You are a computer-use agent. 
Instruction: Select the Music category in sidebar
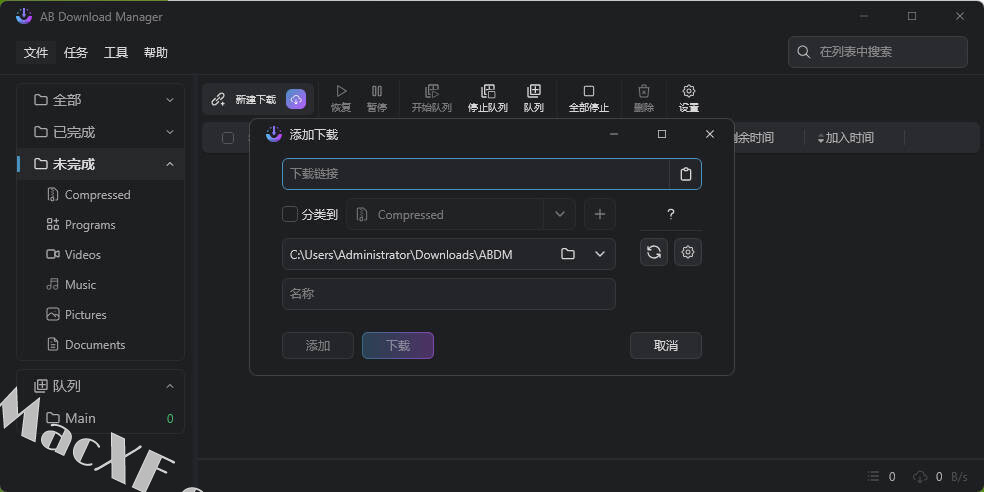click(x=100, y=285)
